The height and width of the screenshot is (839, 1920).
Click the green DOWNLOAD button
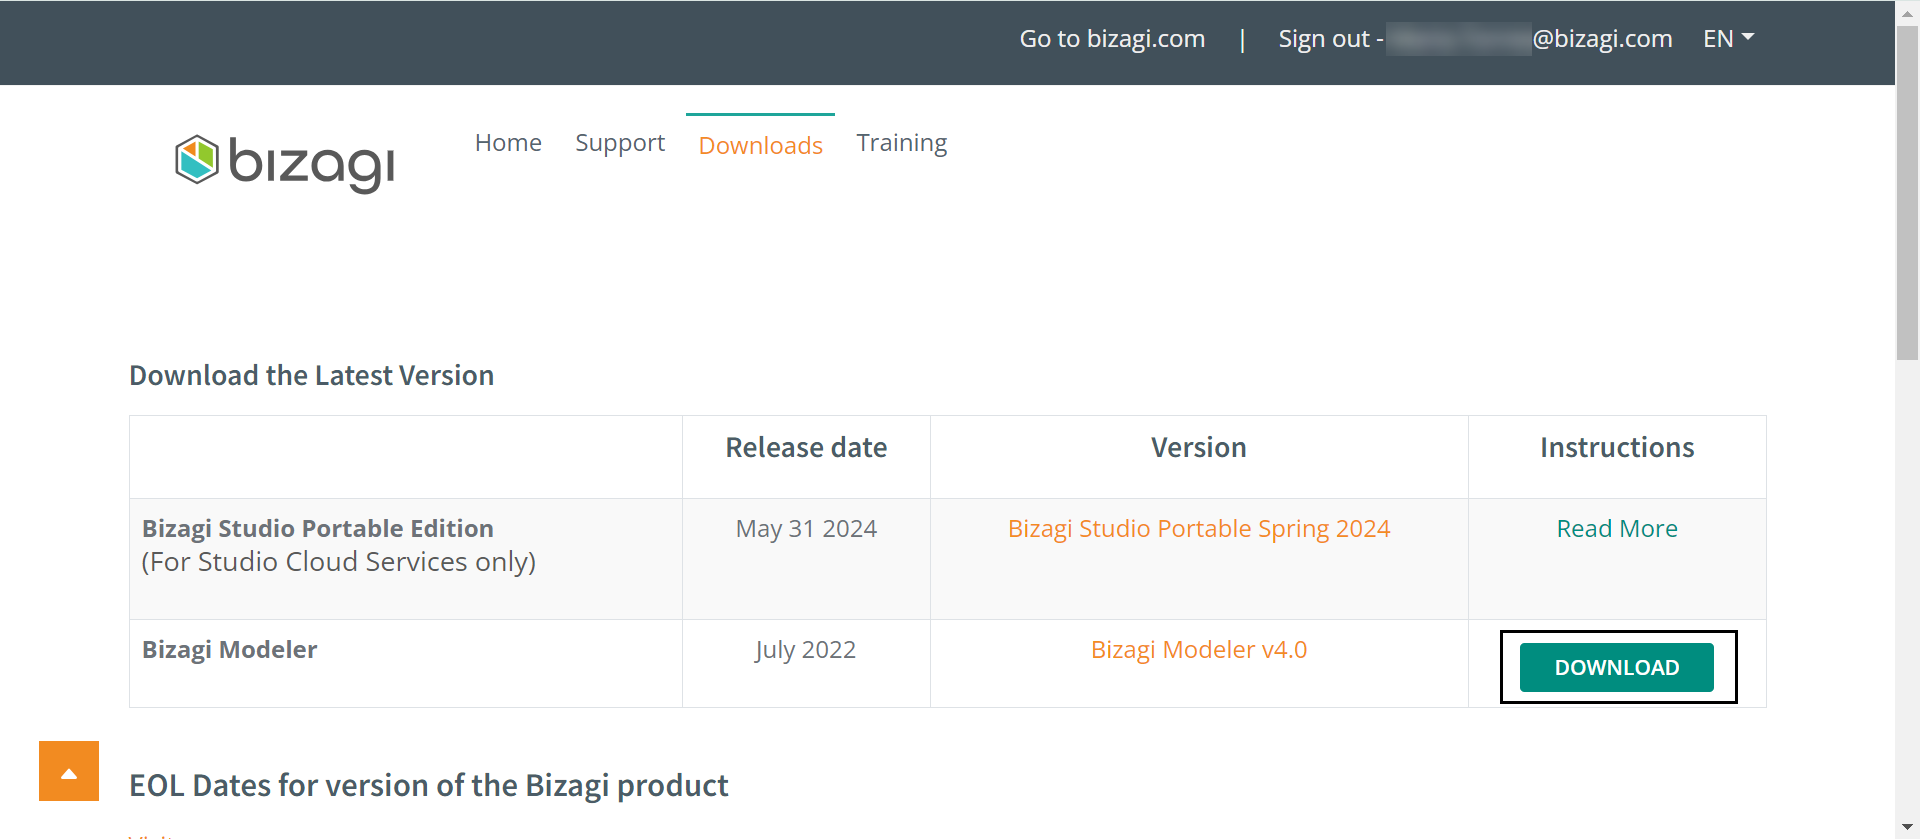pos(1617,667)
